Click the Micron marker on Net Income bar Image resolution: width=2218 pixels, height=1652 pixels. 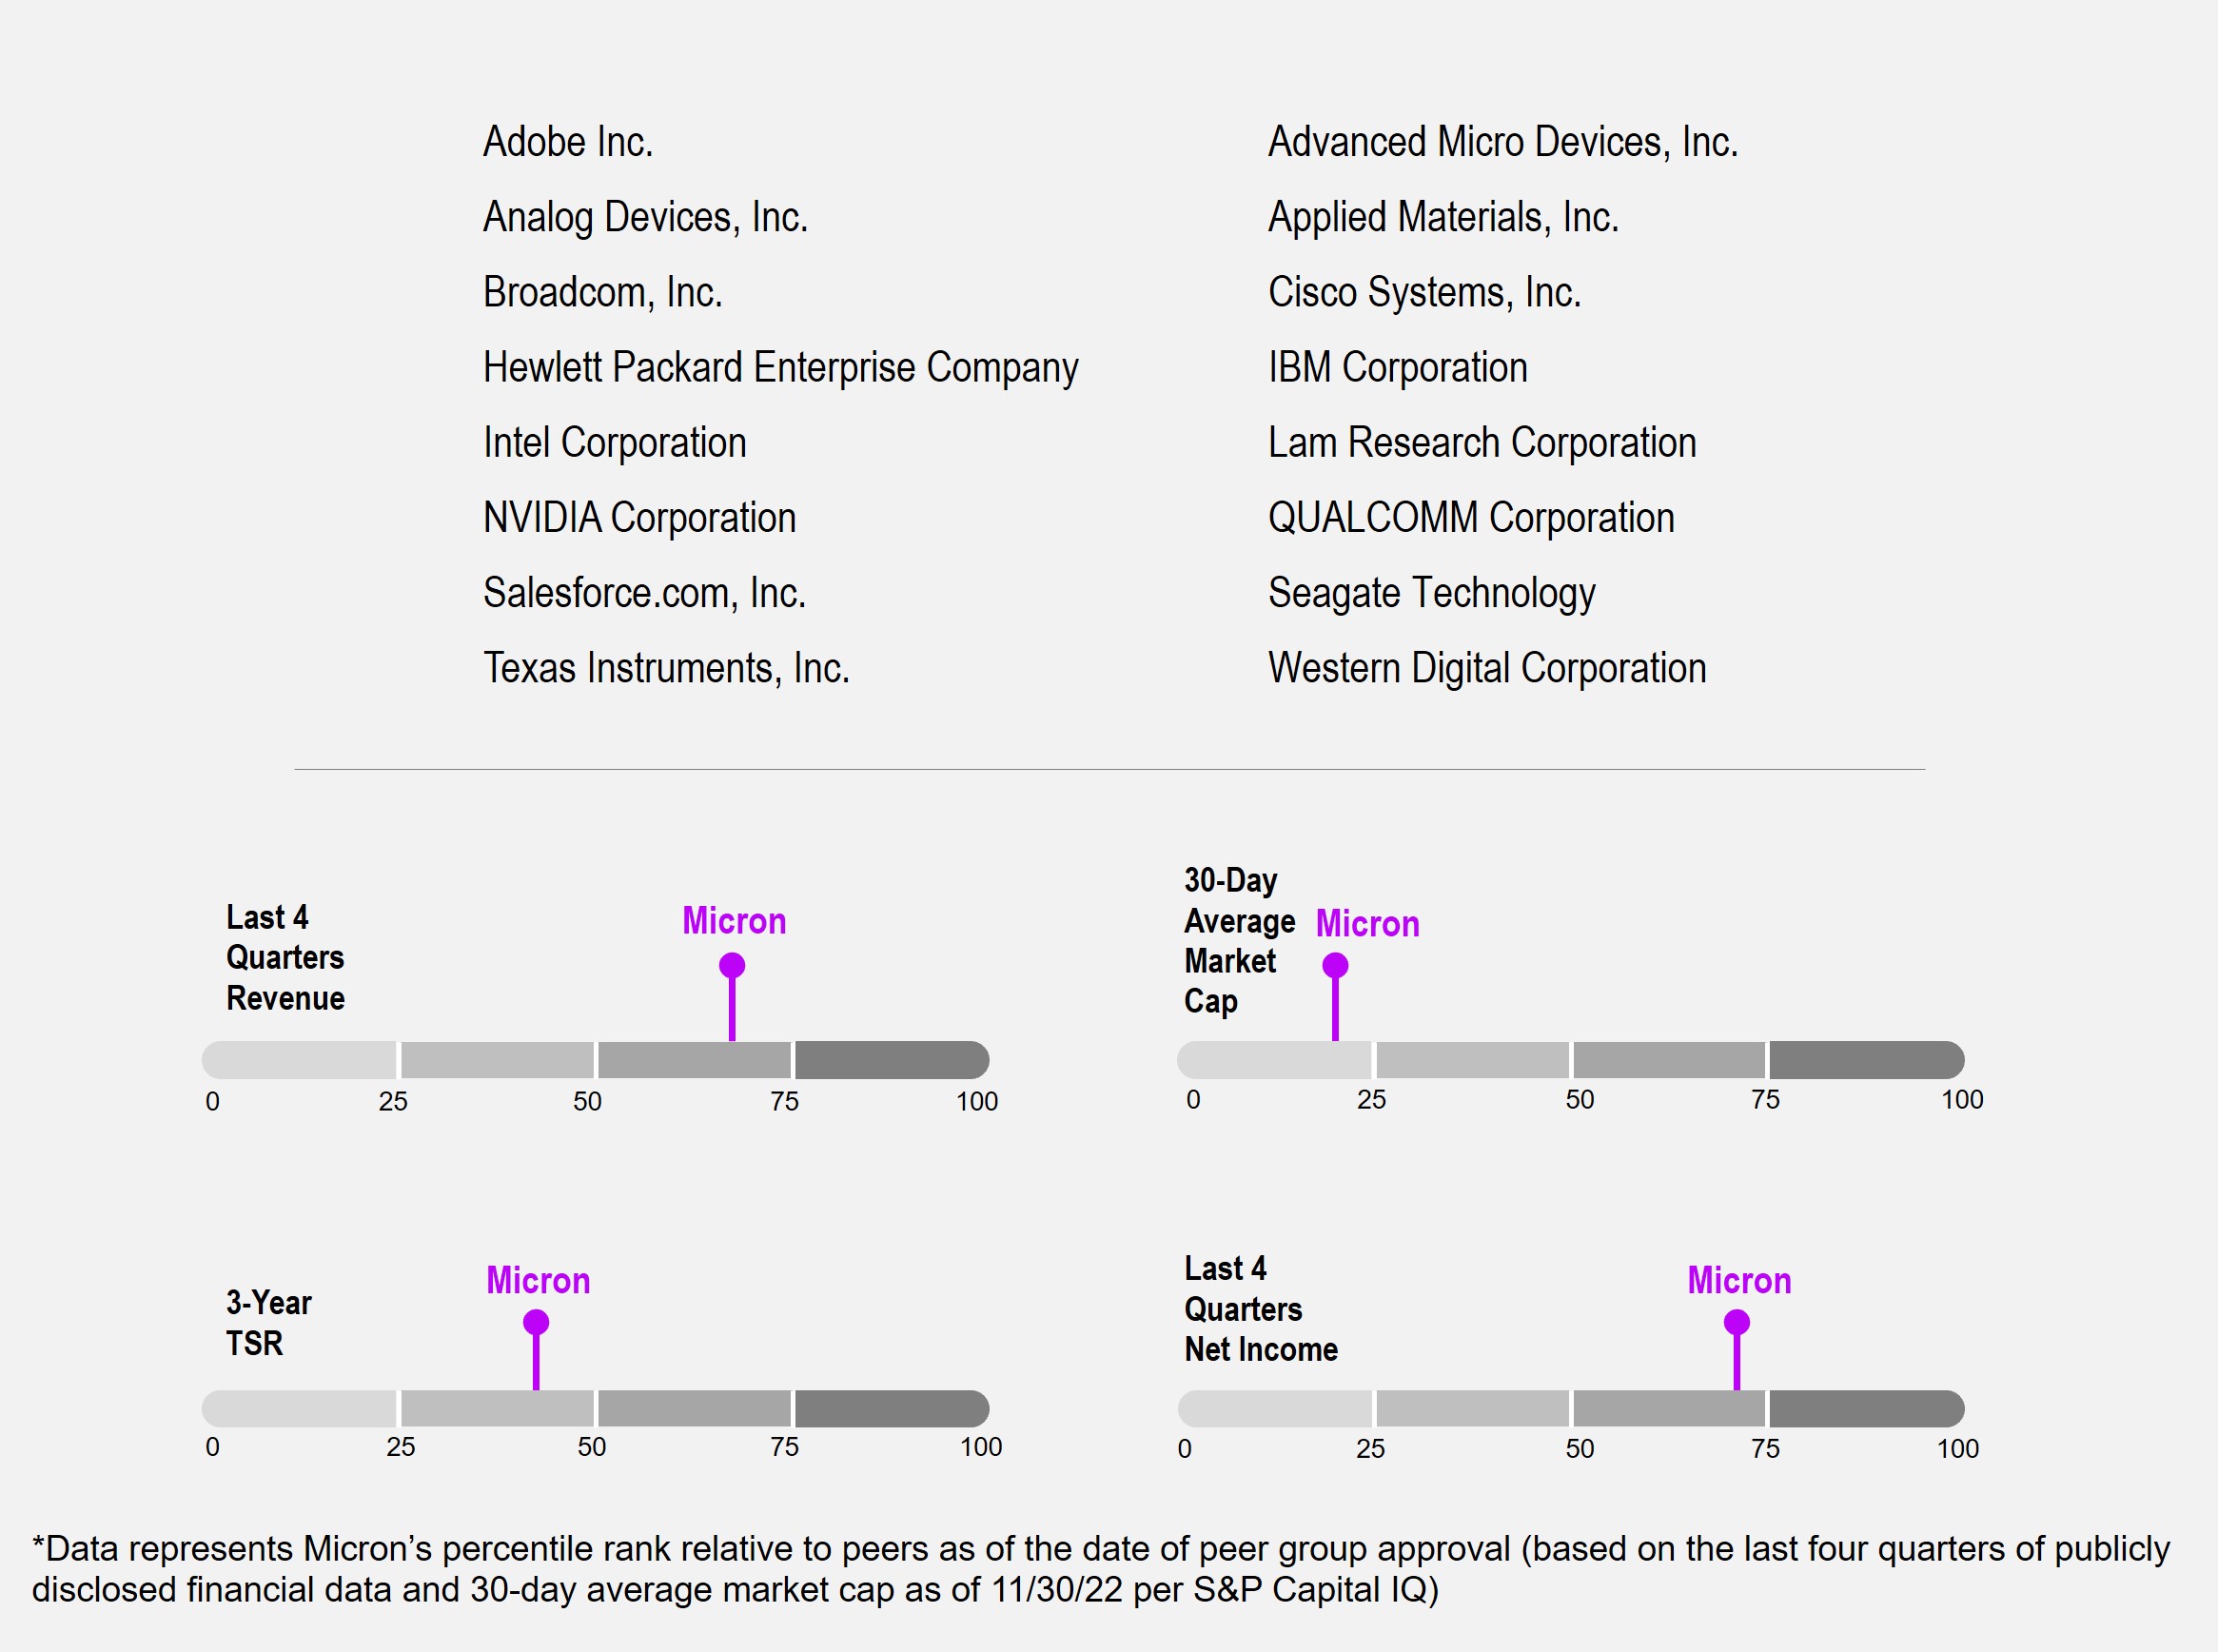tap(1737, 1323)
